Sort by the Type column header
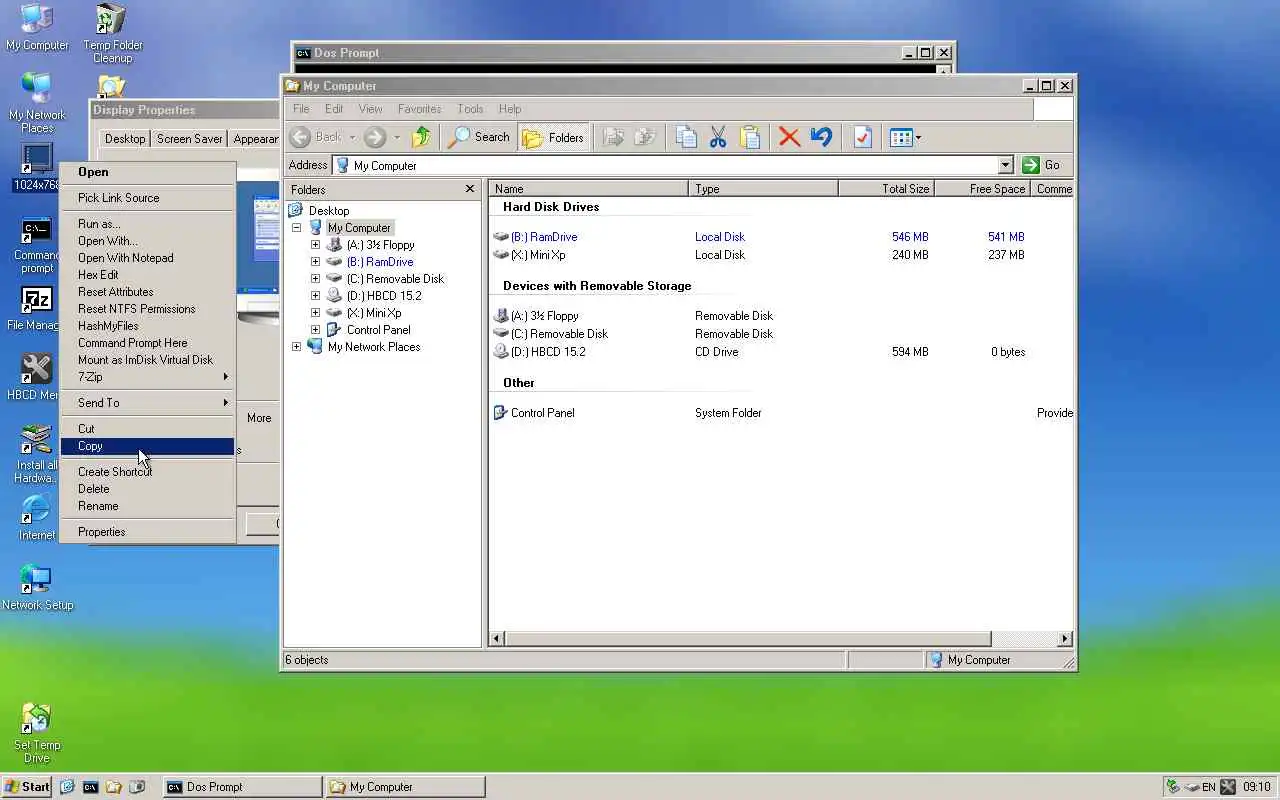This screenshot has width=1280, height=800. 764,189
